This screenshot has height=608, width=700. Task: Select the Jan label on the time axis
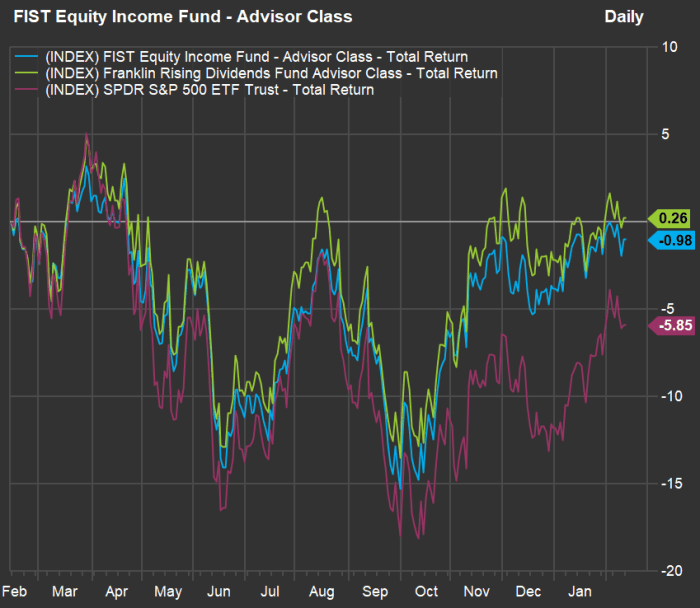coord(581,591)
